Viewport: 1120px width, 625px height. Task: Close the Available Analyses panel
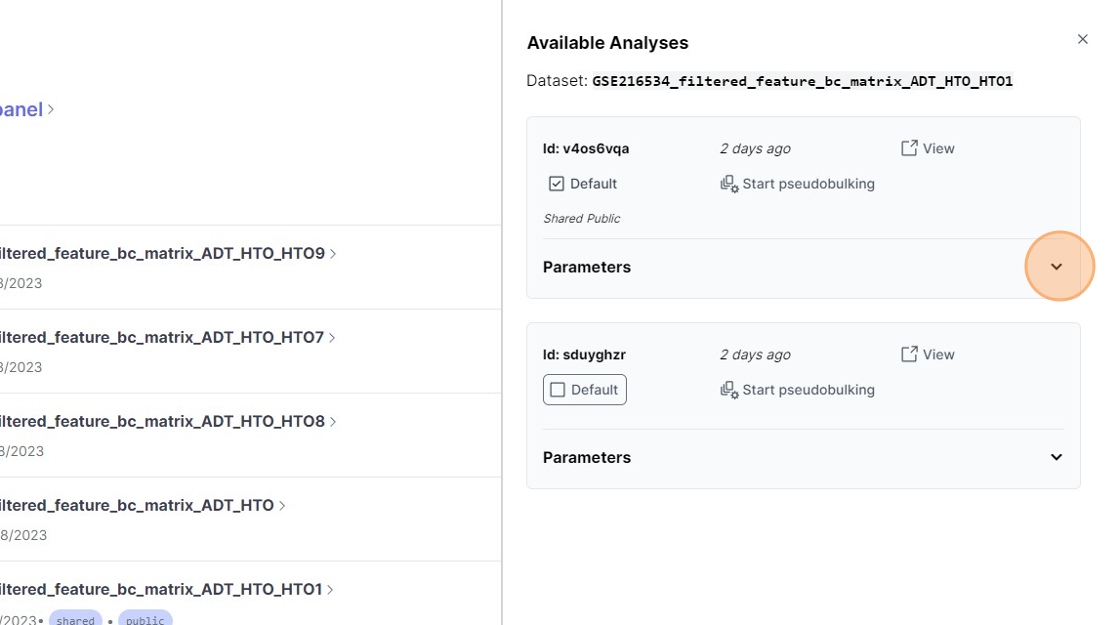click(1082, 40)
